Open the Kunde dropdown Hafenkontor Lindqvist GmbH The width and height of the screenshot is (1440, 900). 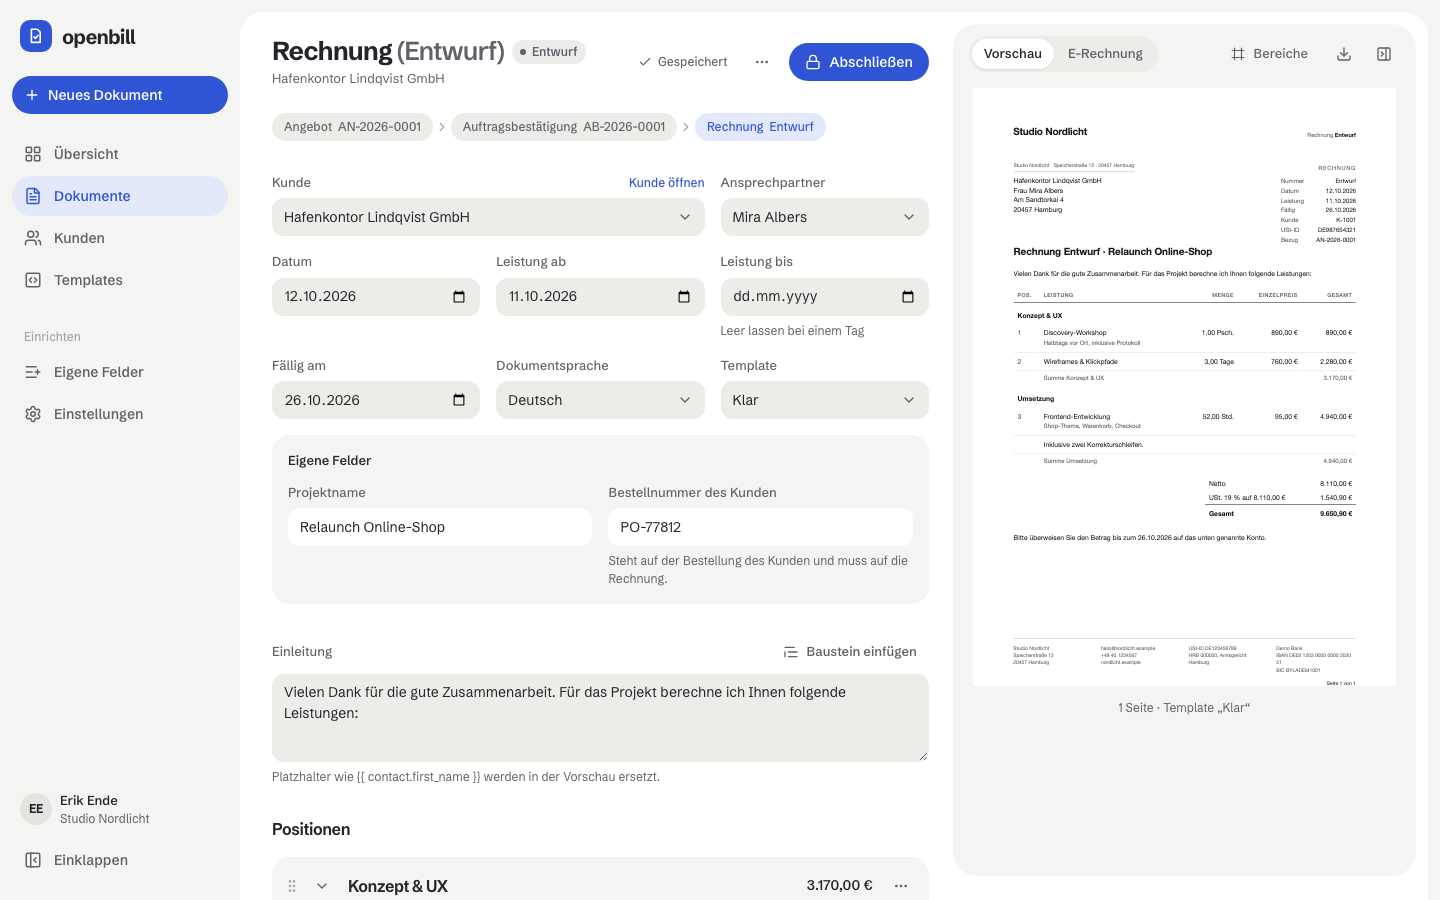488,217
